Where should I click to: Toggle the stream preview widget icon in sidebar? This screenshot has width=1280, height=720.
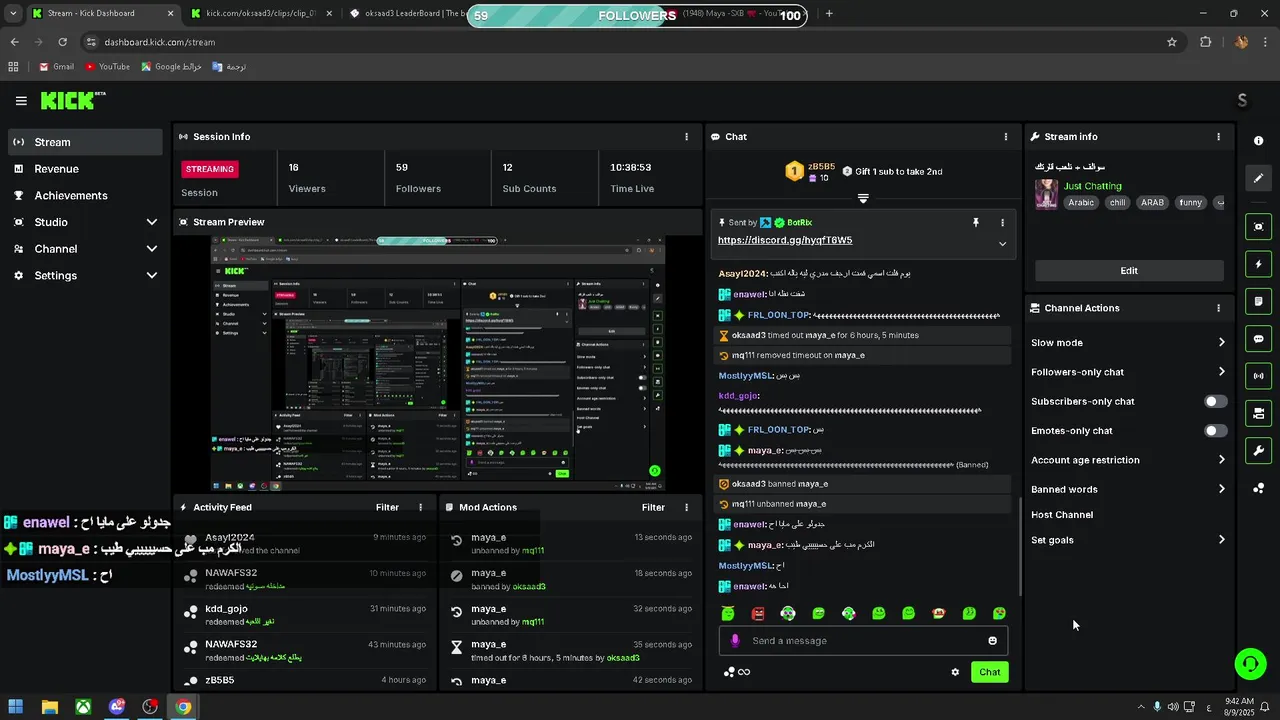point(1259,227)
